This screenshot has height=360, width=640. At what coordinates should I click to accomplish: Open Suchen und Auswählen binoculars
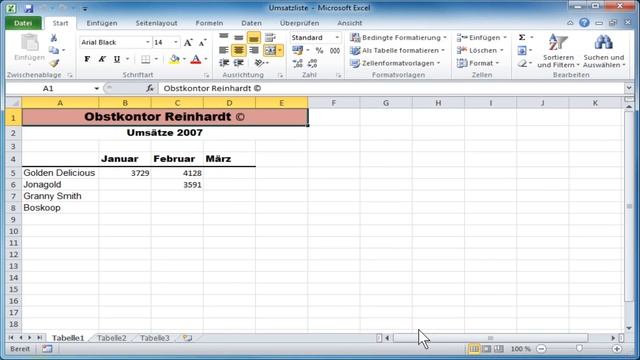coord(604,51)
